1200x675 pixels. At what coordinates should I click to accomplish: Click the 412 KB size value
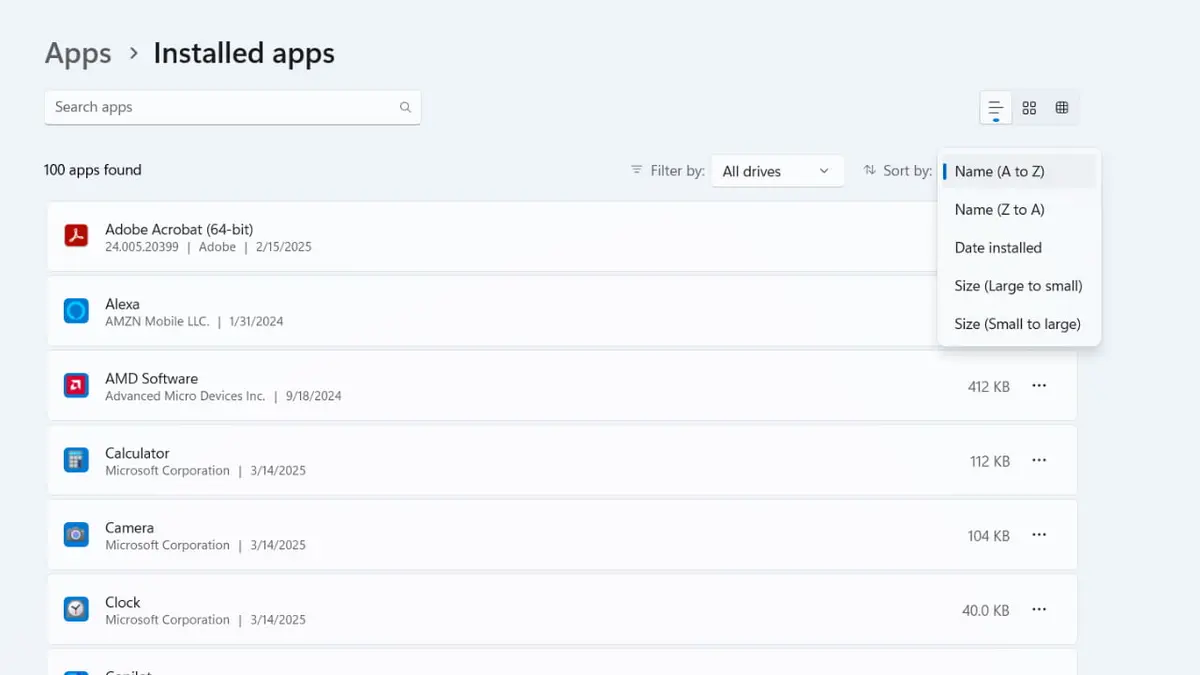click(x=989, y=386)
